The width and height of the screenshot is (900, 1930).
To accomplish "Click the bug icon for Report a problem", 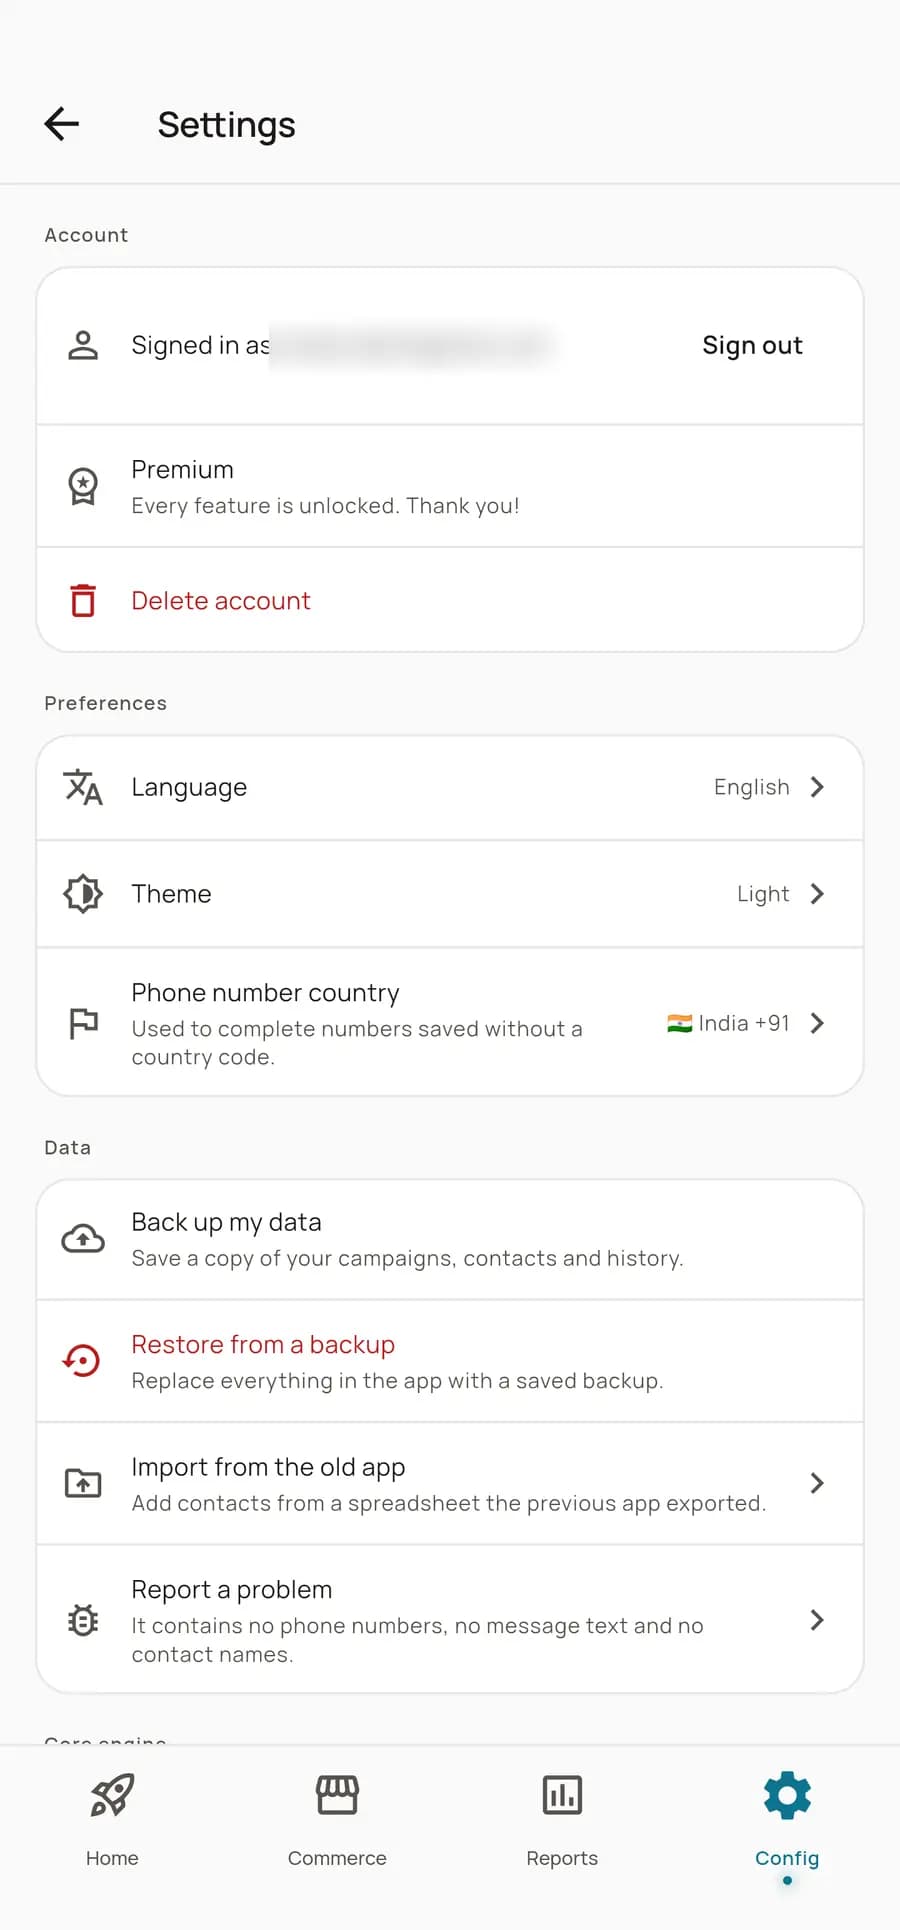I will pos(83,1620).
